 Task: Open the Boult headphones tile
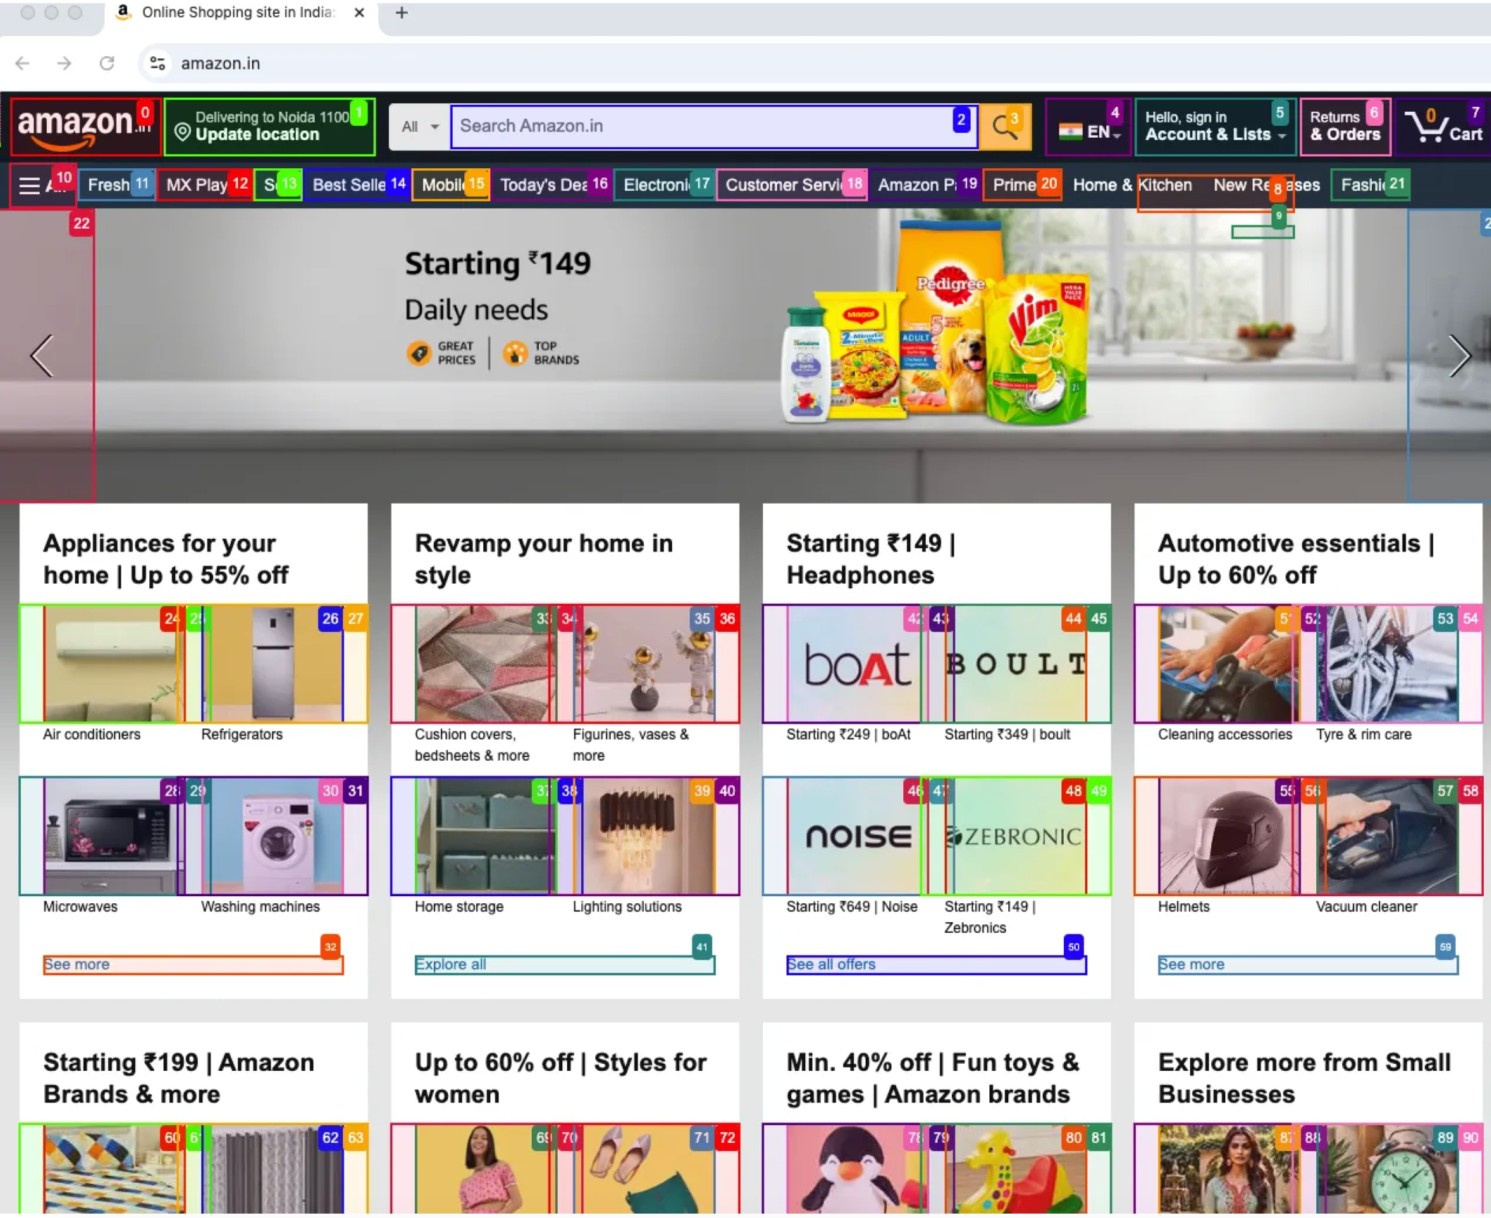pyautogui.click(x=1016, y=663)
